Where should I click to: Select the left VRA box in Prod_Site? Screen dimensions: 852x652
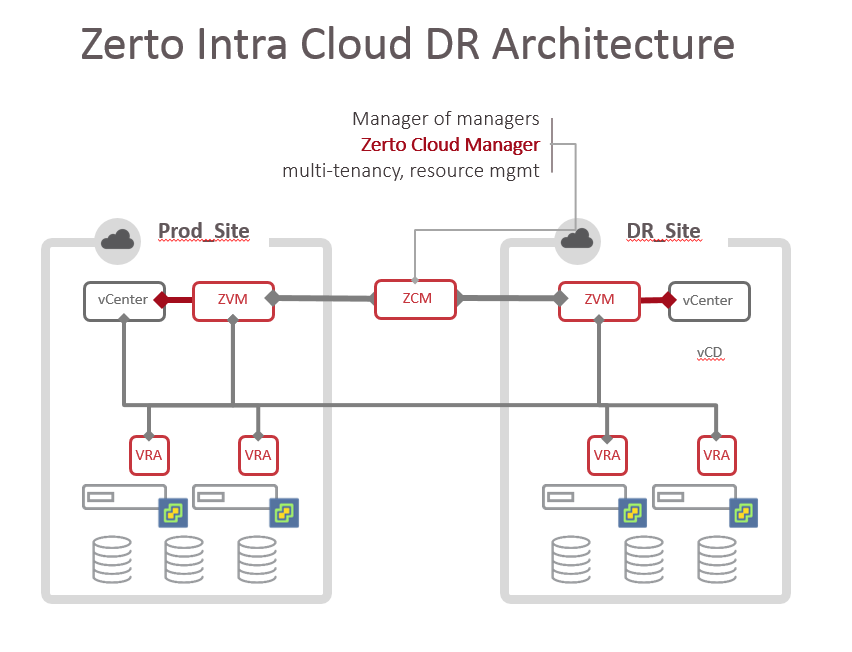click(x=149, y=455)
